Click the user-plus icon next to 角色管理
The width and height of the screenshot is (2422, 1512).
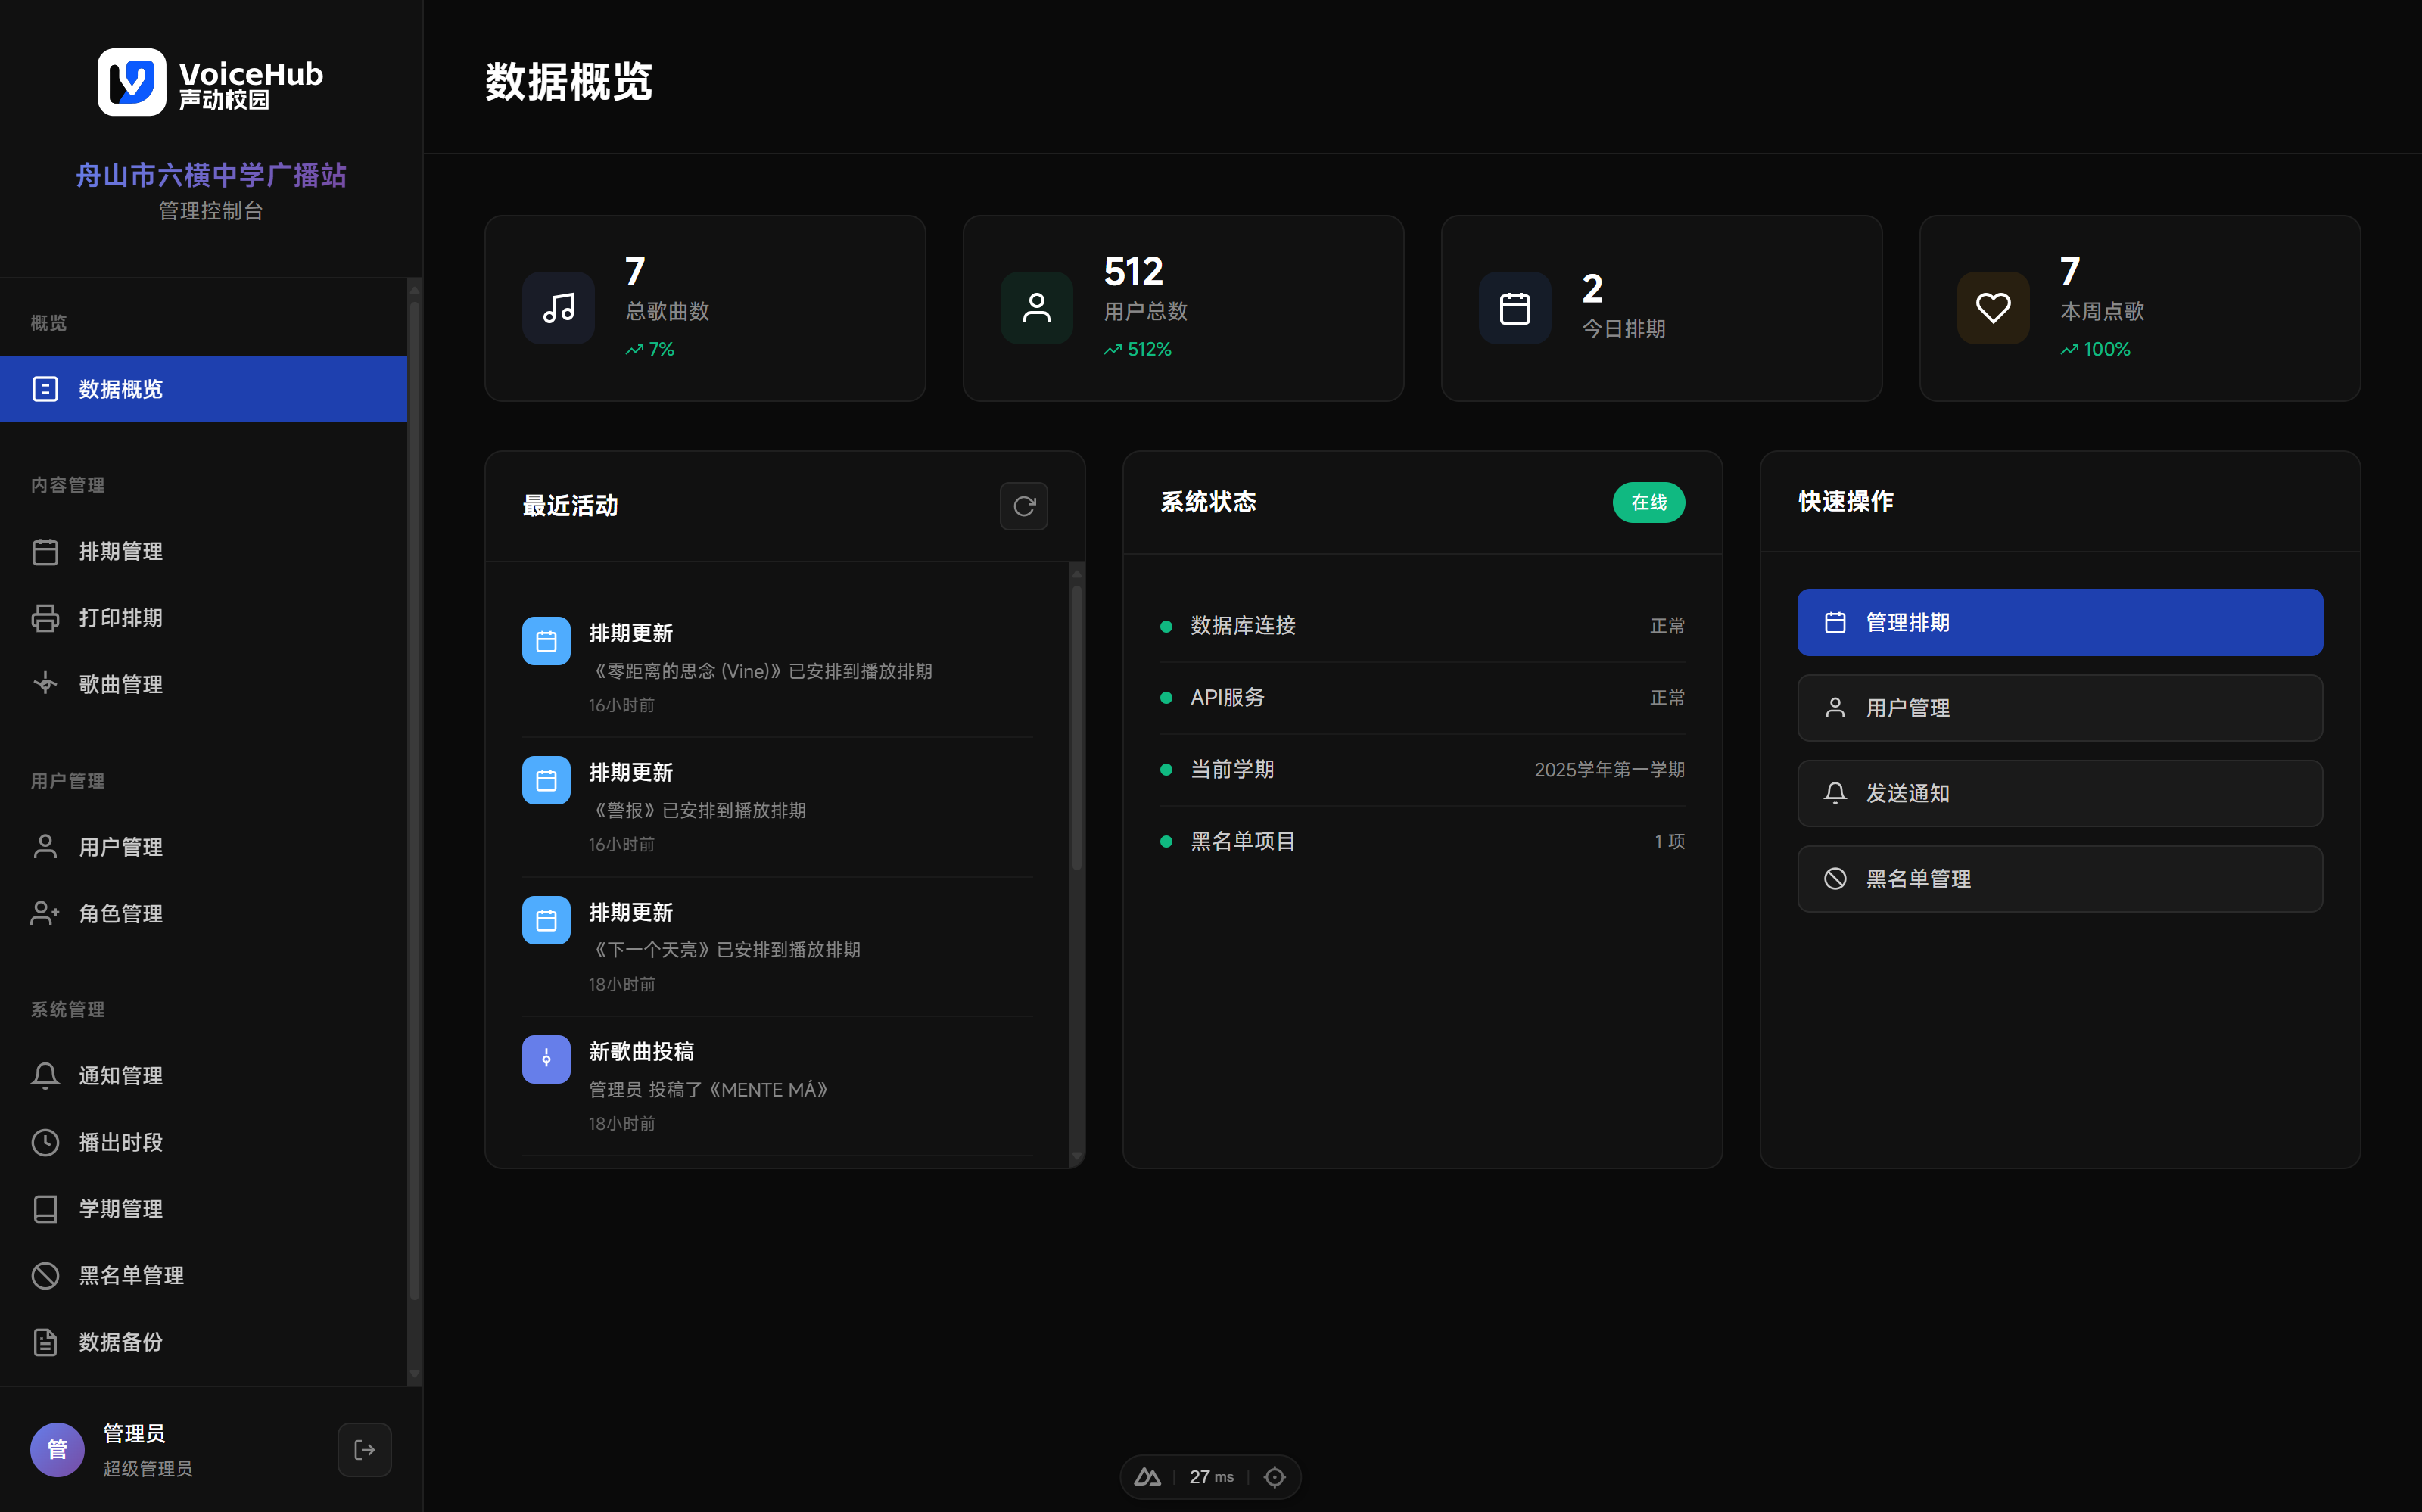pyautogui.click(x=45, y=913)
